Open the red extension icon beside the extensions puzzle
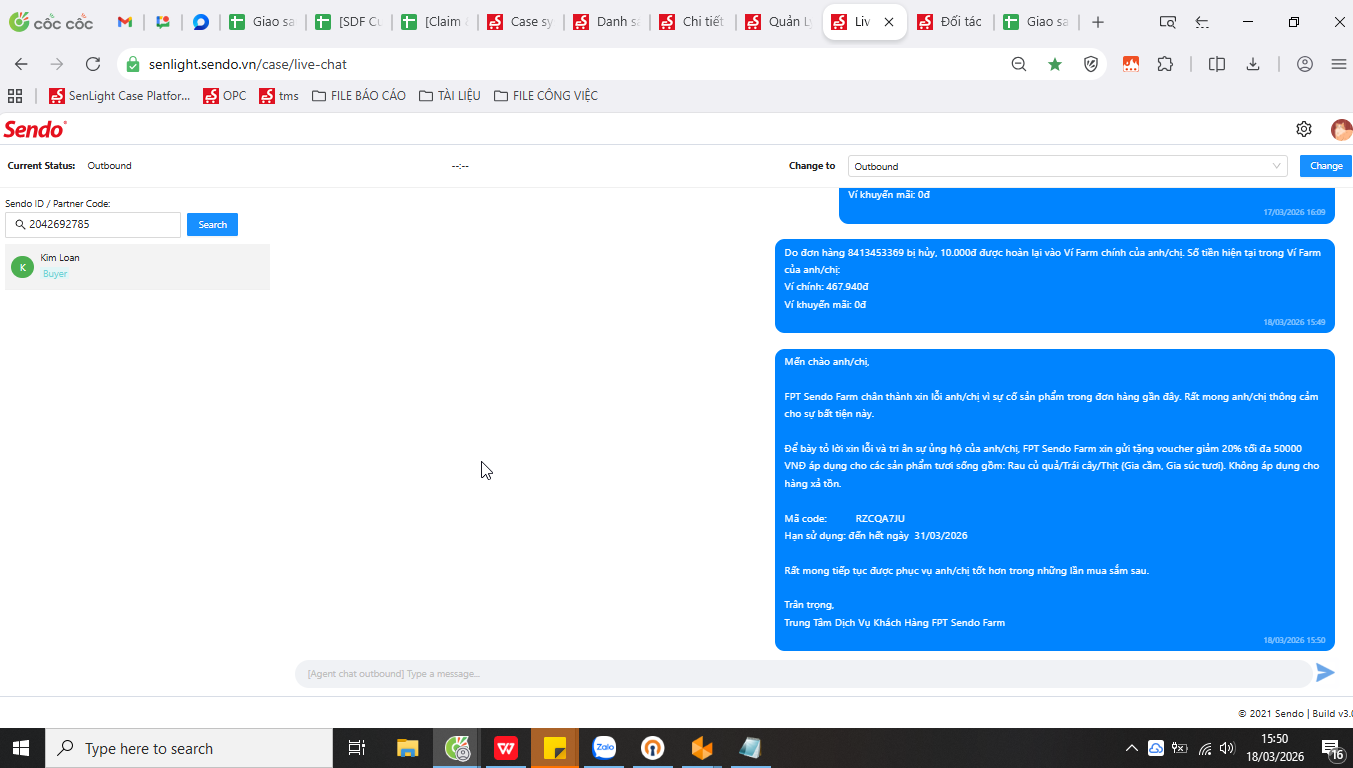Image resolution: width=1353 pixels, height=768 pixels. pos(1131,64)
